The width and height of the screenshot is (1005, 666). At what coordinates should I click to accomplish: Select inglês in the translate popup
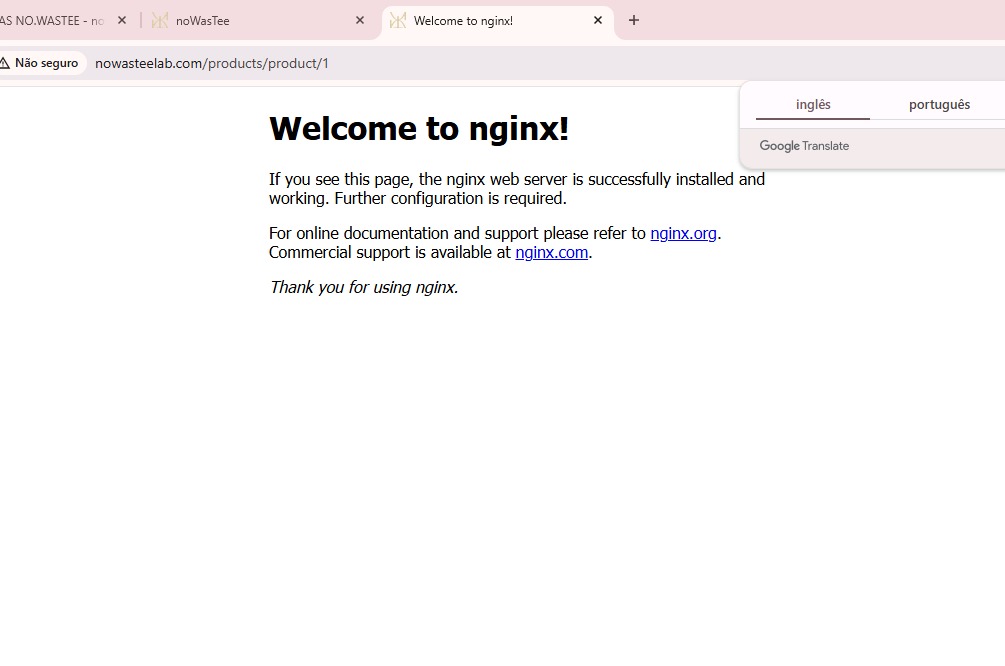(x=813, y=104)
